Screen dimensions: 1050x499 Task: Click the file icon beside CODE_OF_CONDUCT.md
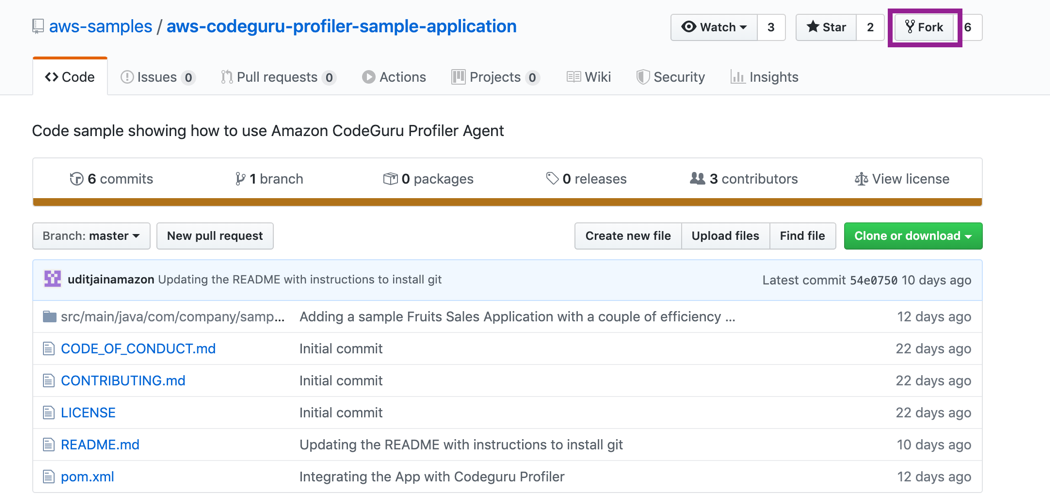[48, 348]
